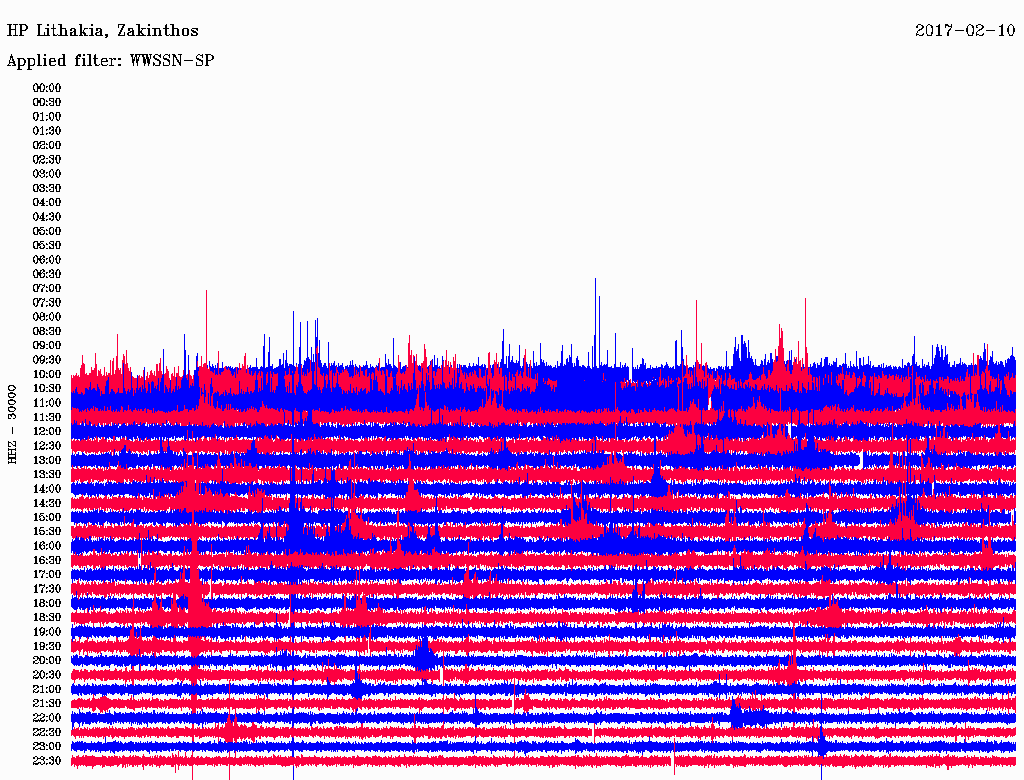Viewport: 1024px width, 780px height.
Task: Click the 03:00 time label
Action: point(47,174)
